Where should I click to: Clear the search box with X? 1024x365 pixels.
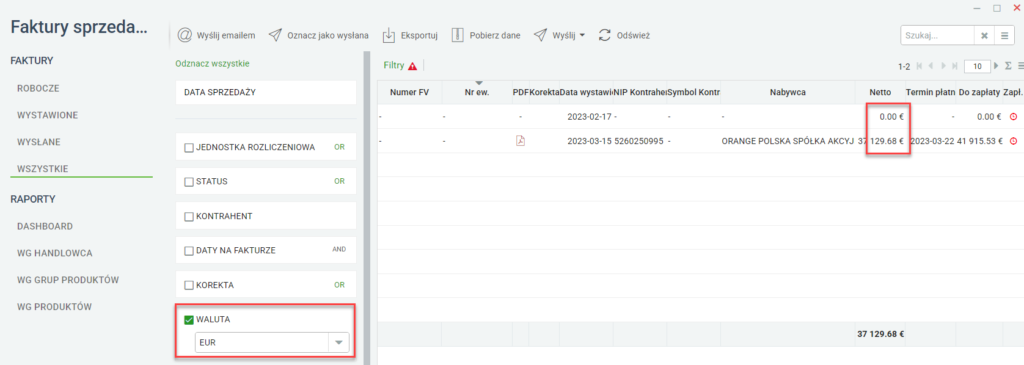[x=984, y=35]
